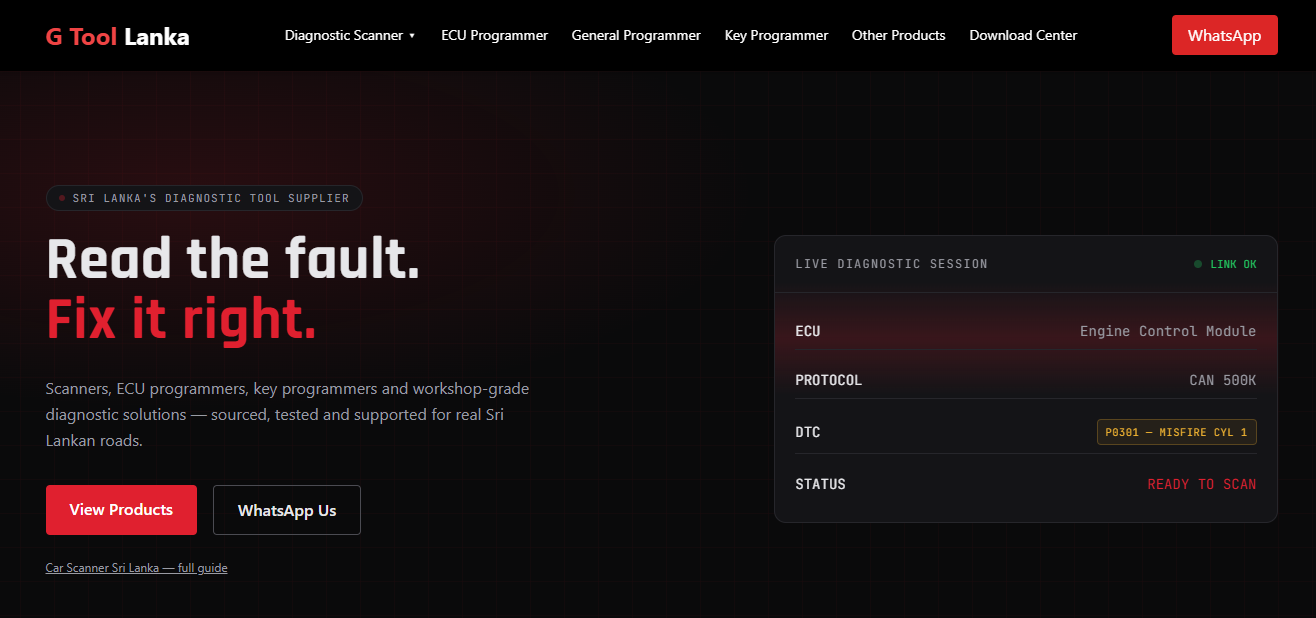This screenshot has height=618, width=1316.
Task: Expand the Diagnostic Scanner dropdown menu
Action: click(x=350, y=35)
